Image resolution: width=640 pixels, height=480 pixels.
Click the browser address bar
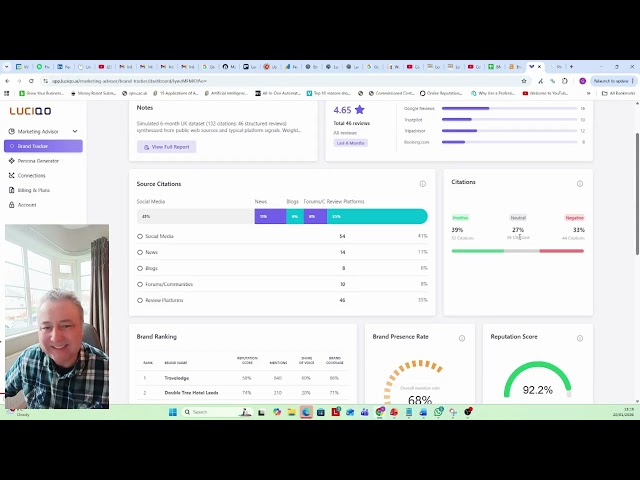282,81
